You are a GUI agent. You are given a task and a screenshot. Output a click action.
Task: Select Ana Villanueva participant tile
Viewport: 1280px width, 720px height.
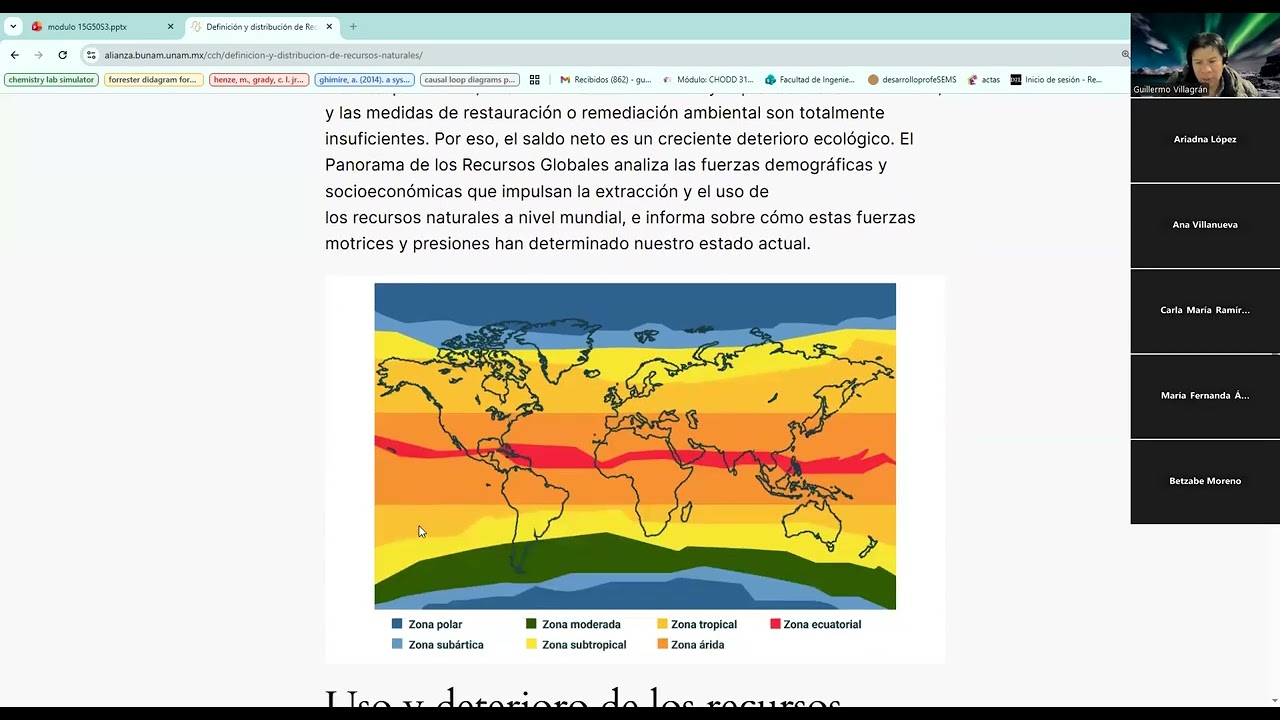1205,225
